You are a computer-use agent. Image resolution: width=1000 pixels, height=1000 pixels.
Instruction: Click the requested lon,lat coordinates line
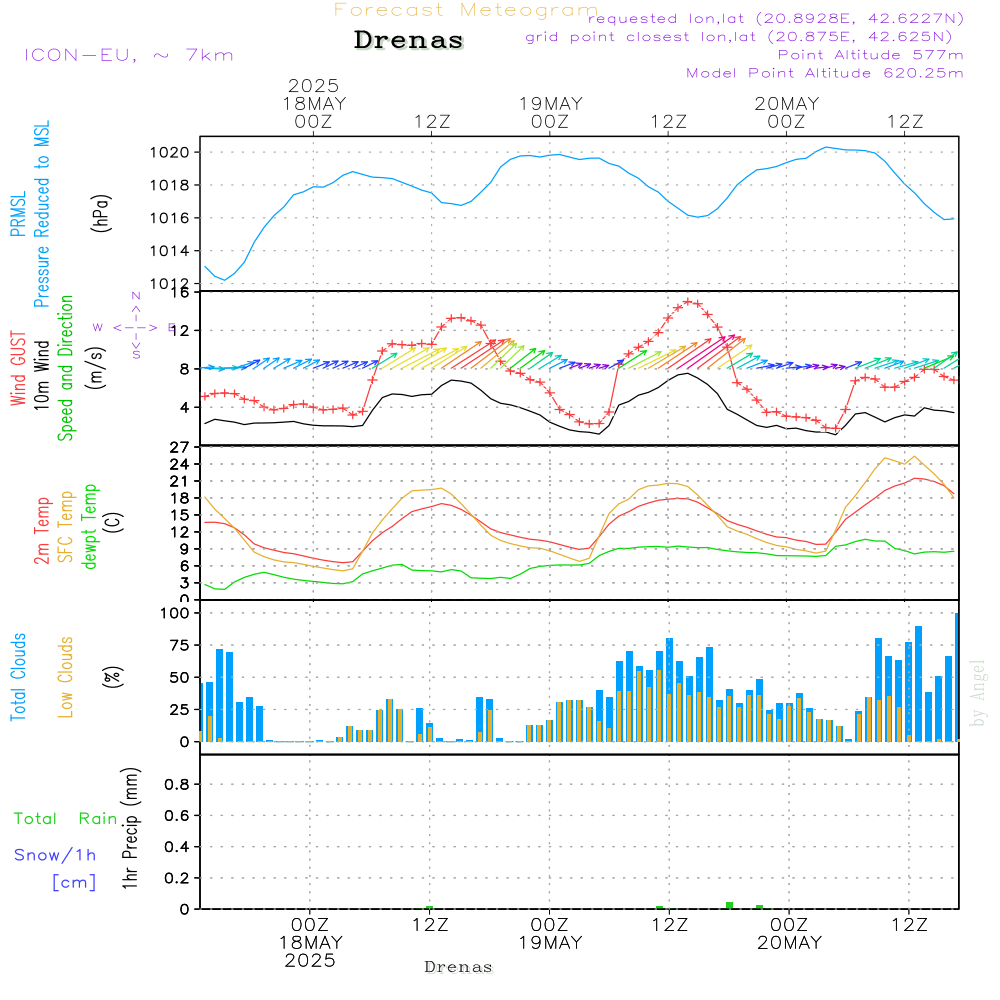[776, 18]
